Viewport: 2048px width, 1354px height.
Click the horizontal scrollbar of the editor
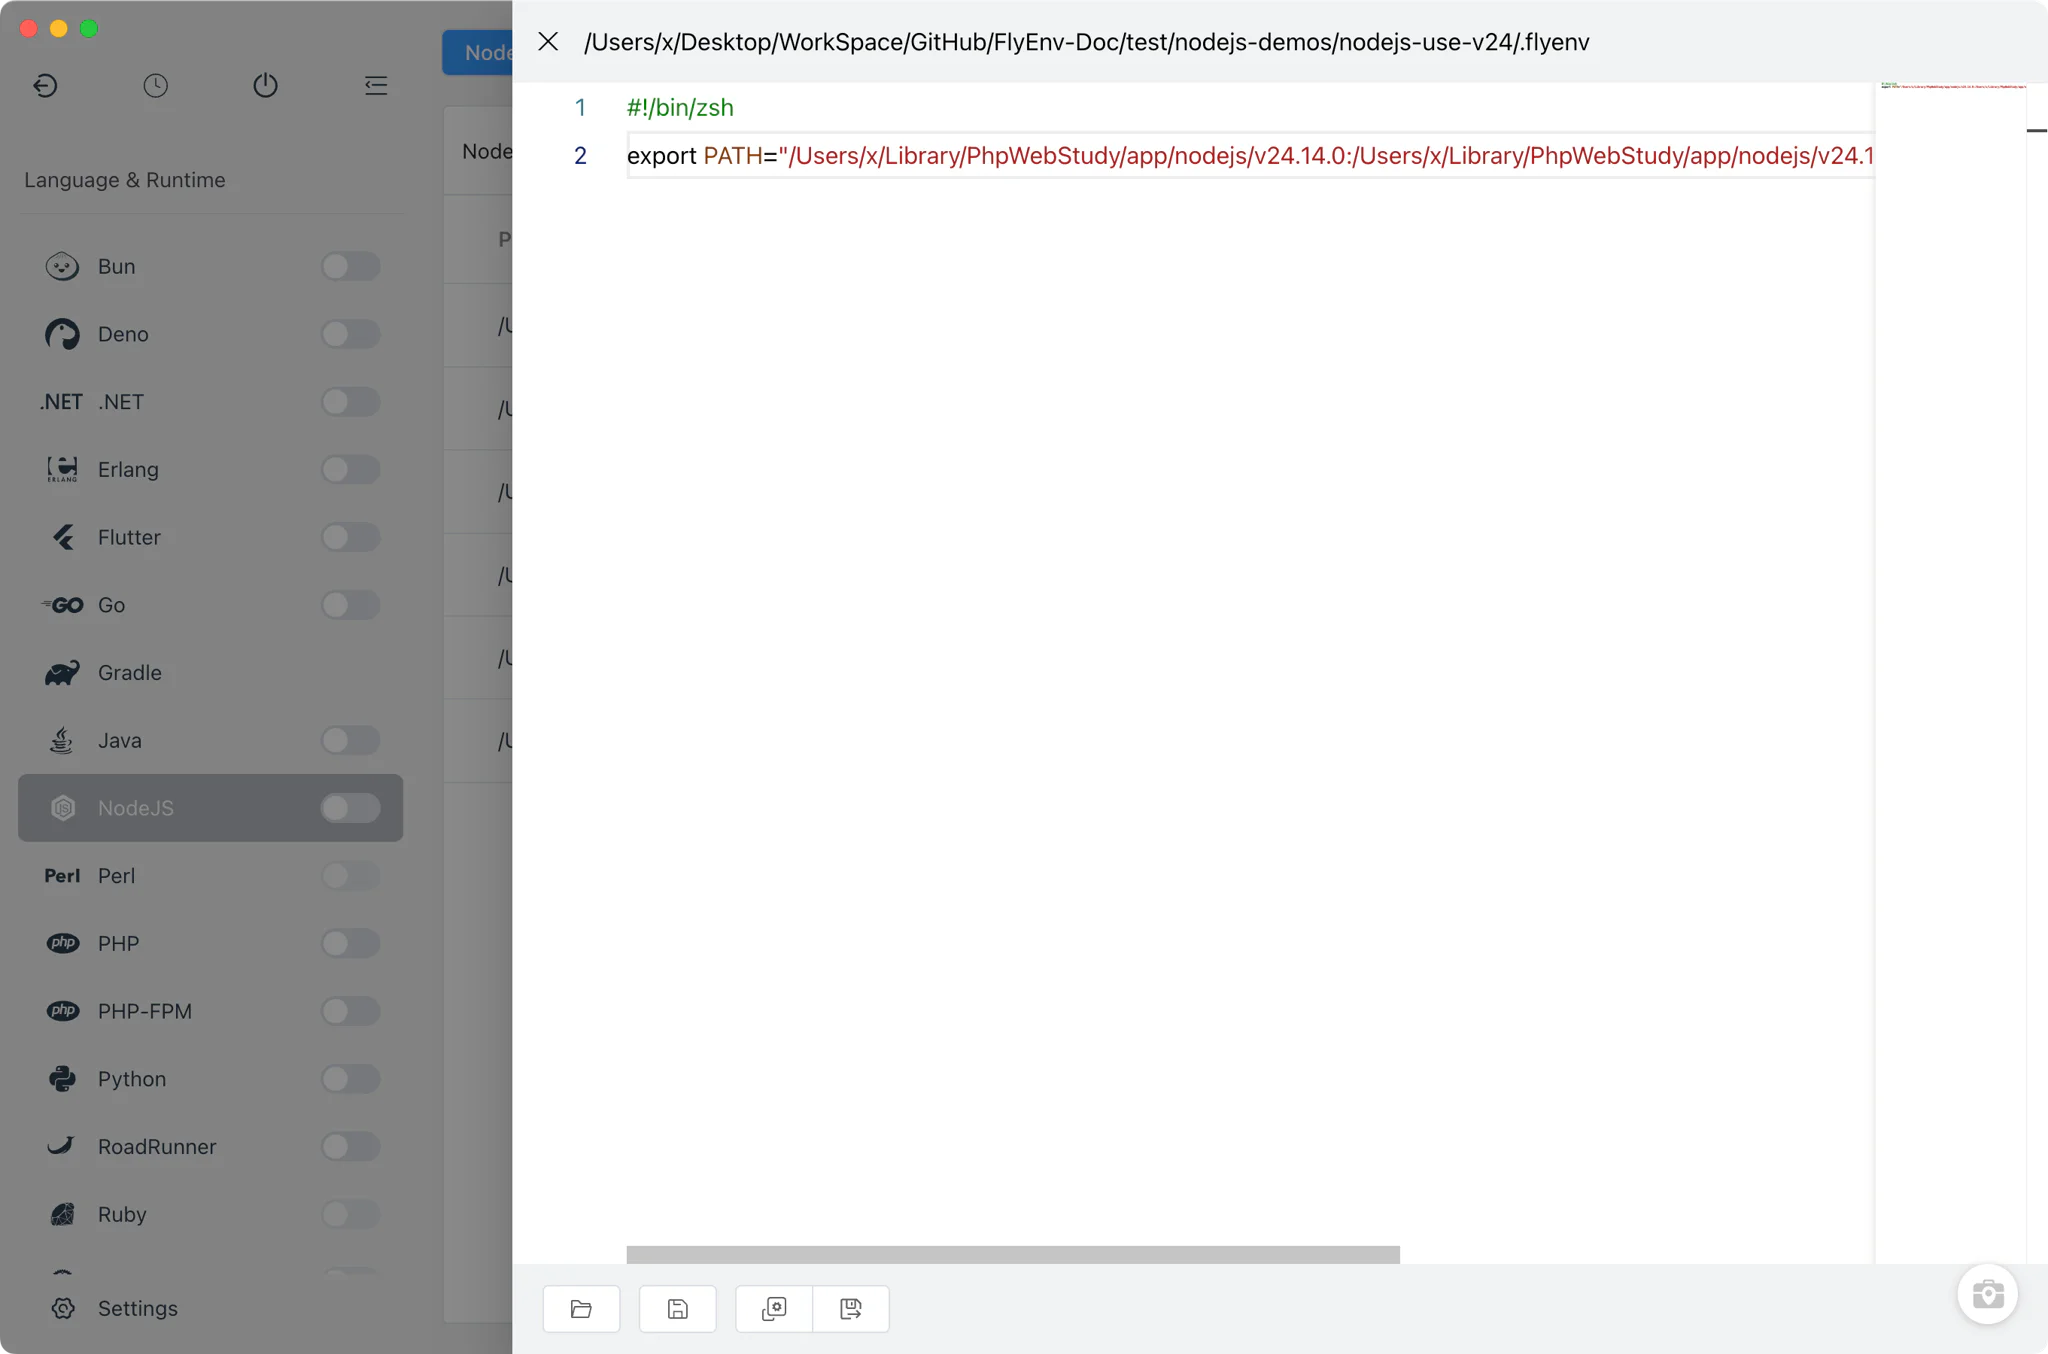1013,1254
